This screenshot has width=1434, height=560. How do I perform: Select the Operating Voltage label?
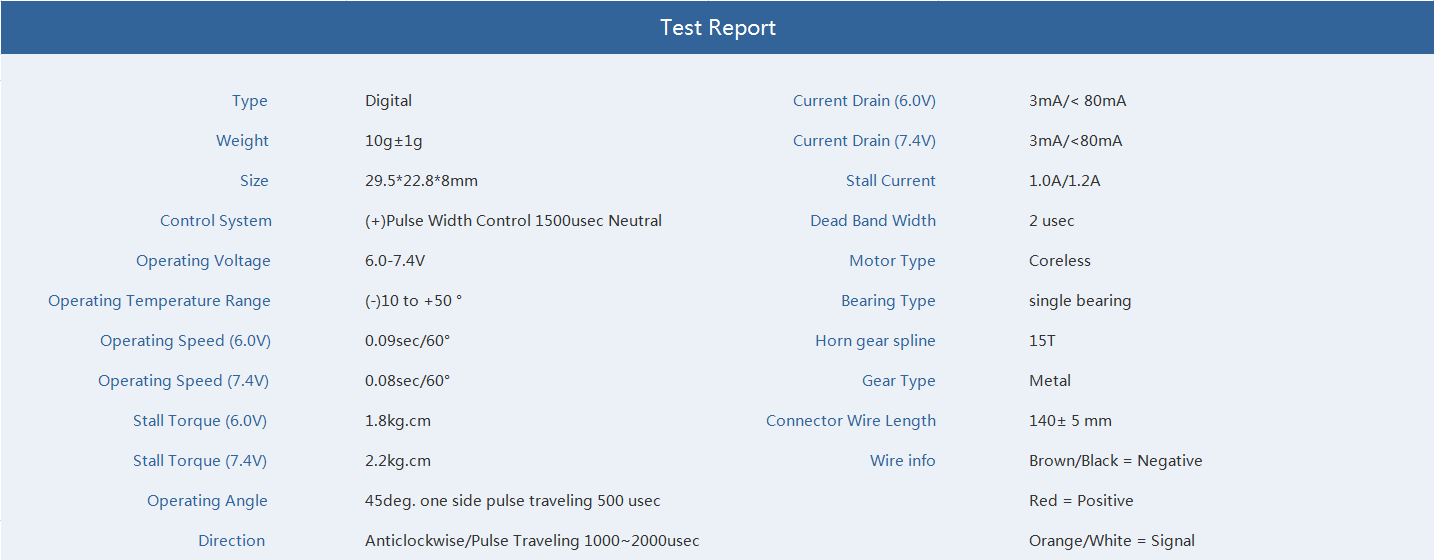pyautogui.click(x=203, y=261)
